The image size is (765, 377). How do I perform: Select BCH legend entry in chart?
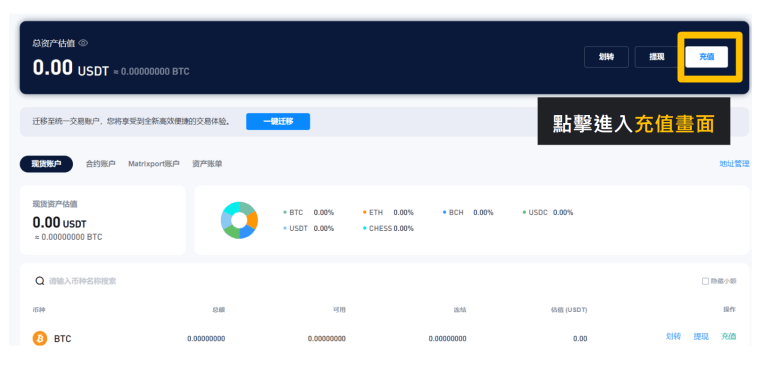point(468,213)
